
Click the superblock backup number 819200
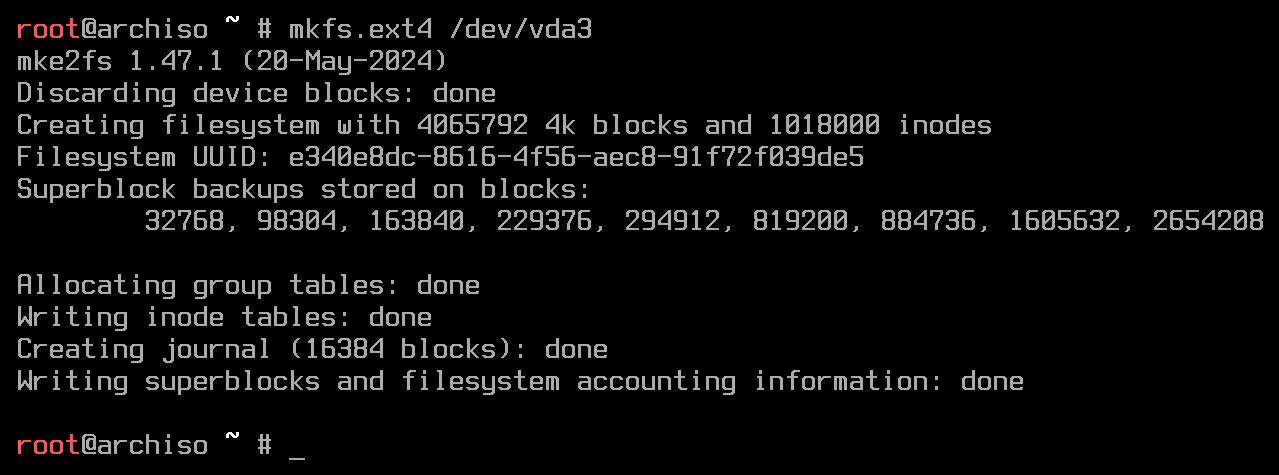[x=800, y=222]
